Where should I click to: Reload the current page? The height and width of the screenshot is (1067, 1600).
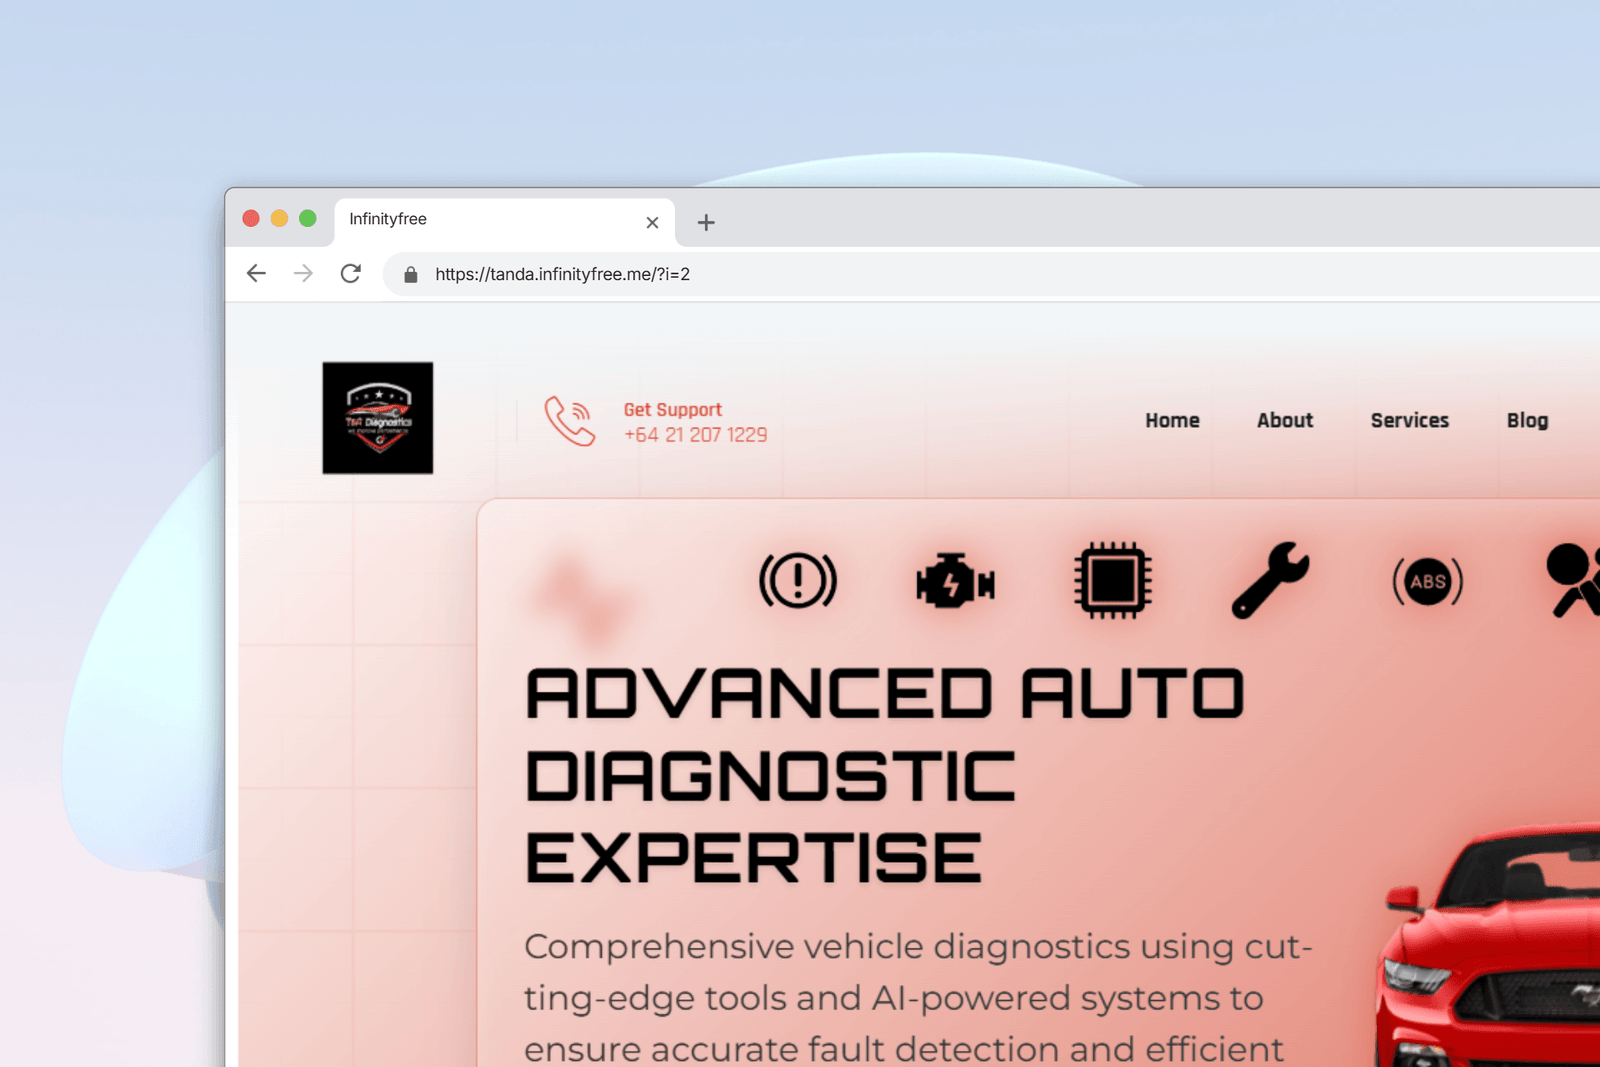coord(350,274)
